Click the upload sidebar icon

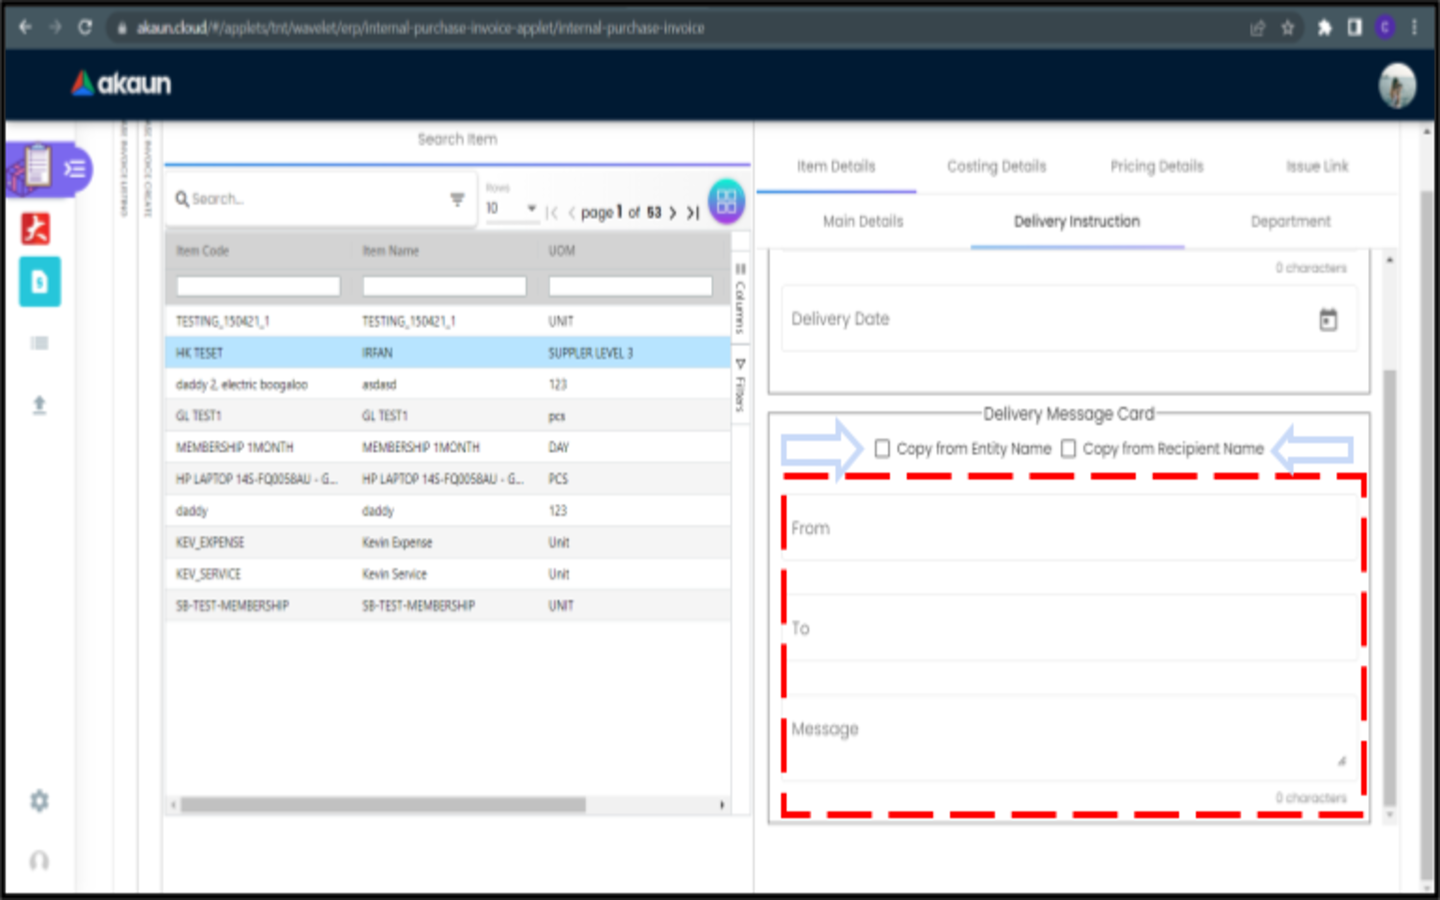[39, 404]
